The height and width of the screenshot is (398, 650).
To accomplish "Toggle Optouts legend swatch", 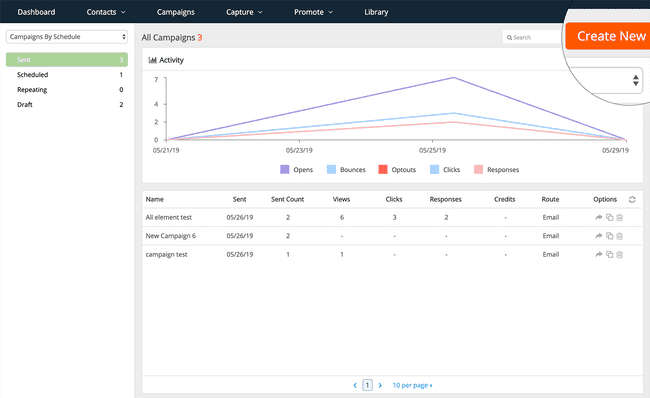I will 383,170.
